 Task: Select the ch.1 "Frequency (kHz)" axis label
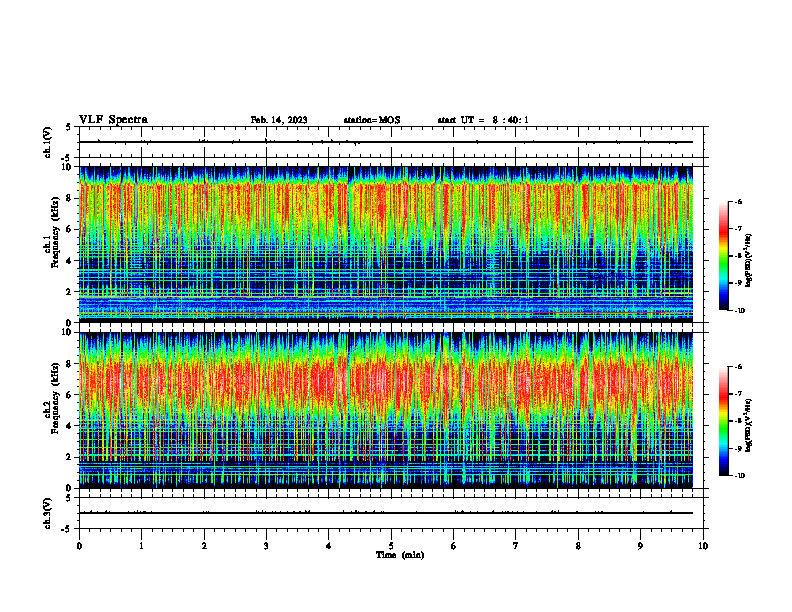tap(56, 232)
